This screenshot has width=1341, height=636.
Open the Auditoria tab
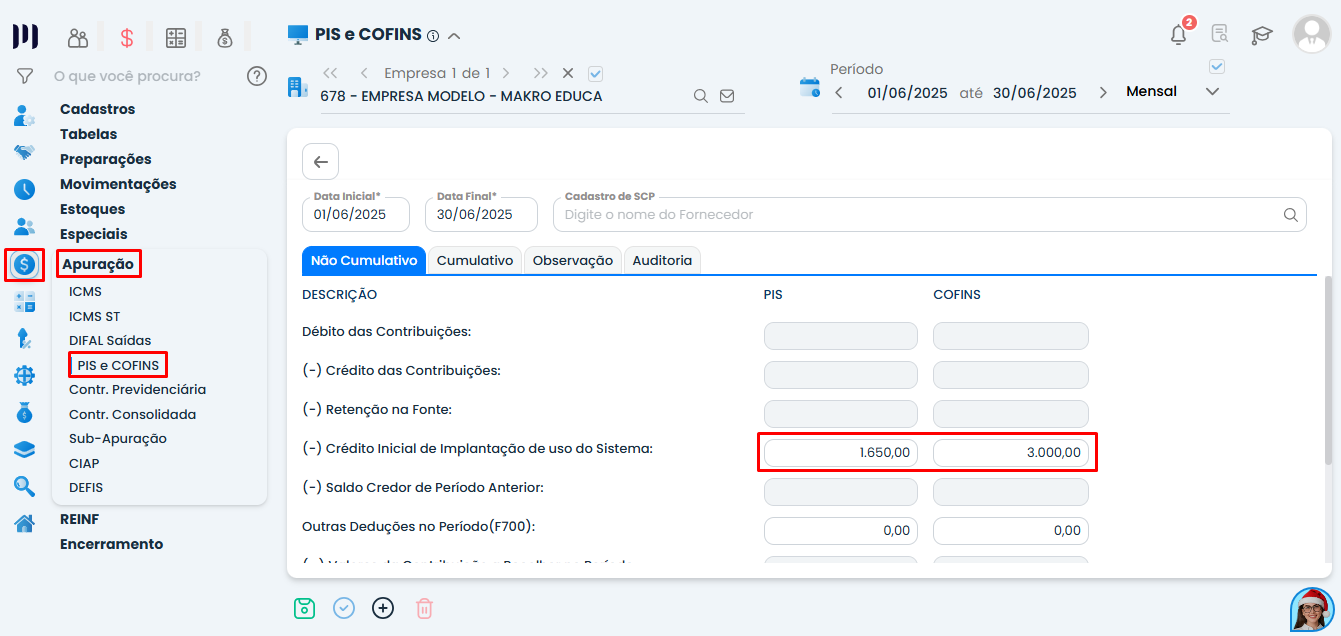(x=662, y=260)
